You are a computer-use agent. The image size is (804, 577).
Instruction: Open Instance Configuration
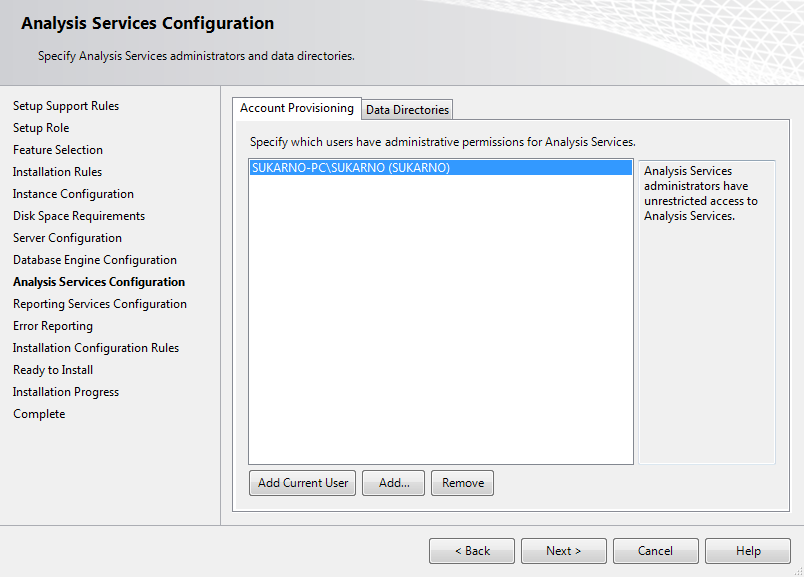click(x=72, y=193)
